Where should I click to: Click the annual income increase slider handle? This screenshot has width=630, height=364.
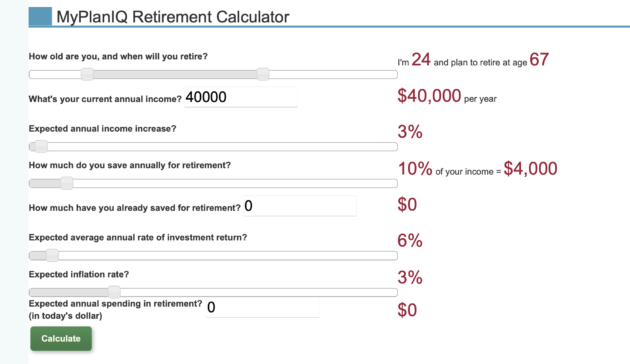click(41, 147)
